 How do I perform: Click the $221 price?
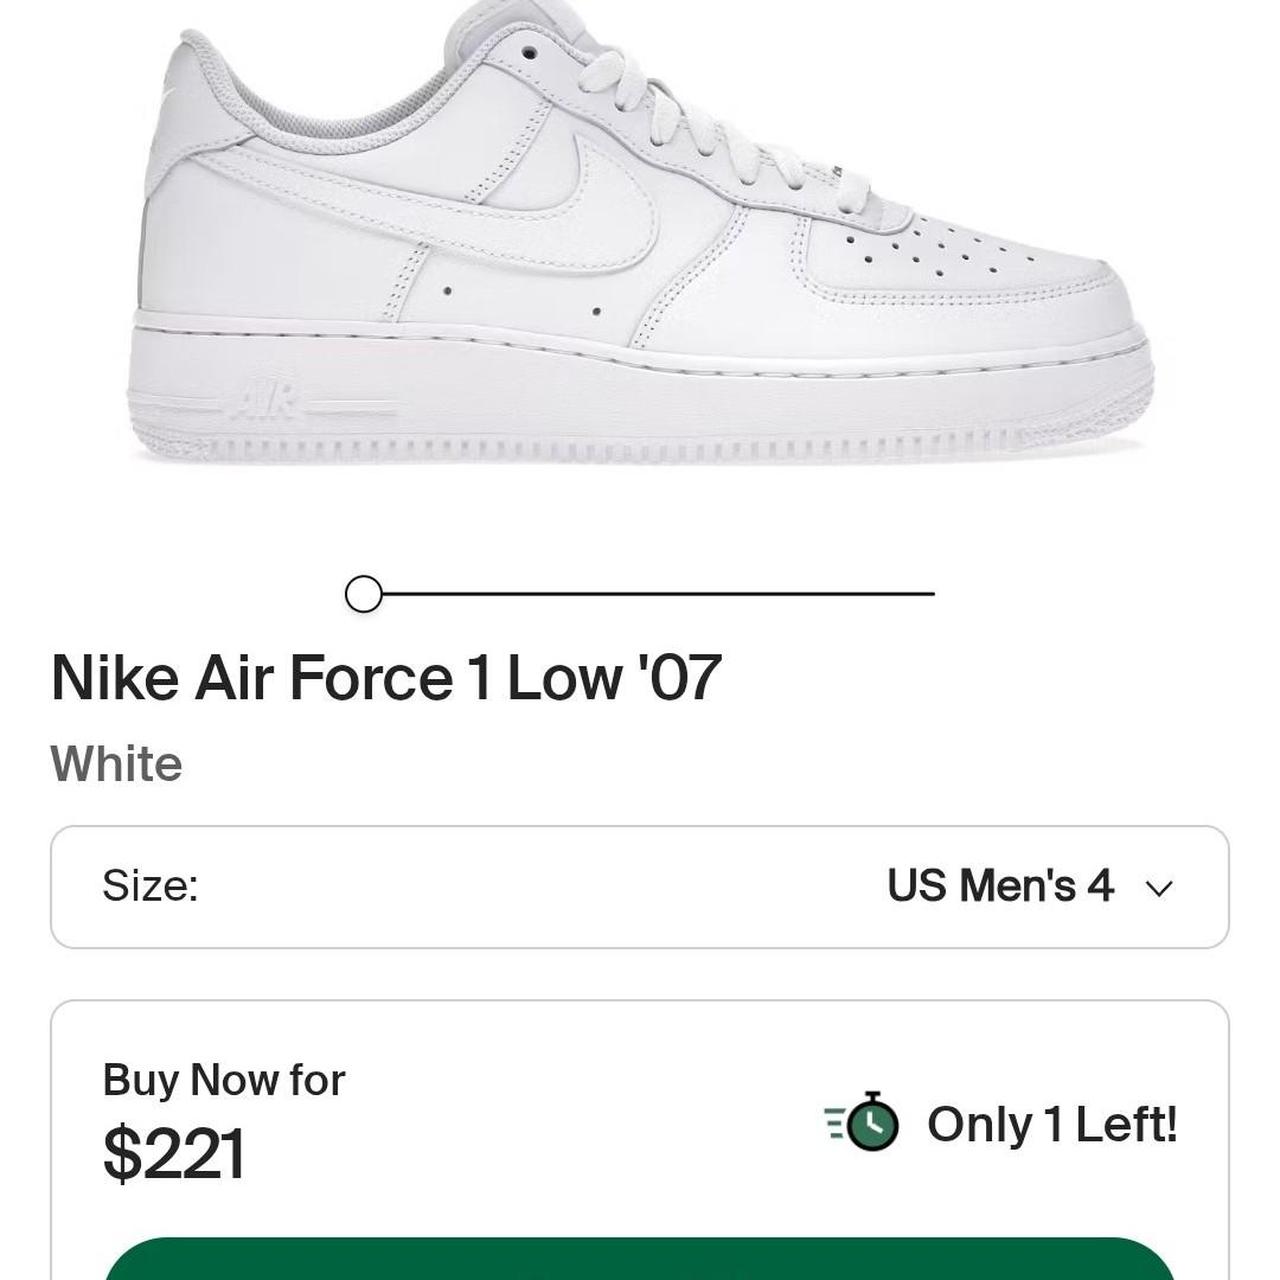174,1153
